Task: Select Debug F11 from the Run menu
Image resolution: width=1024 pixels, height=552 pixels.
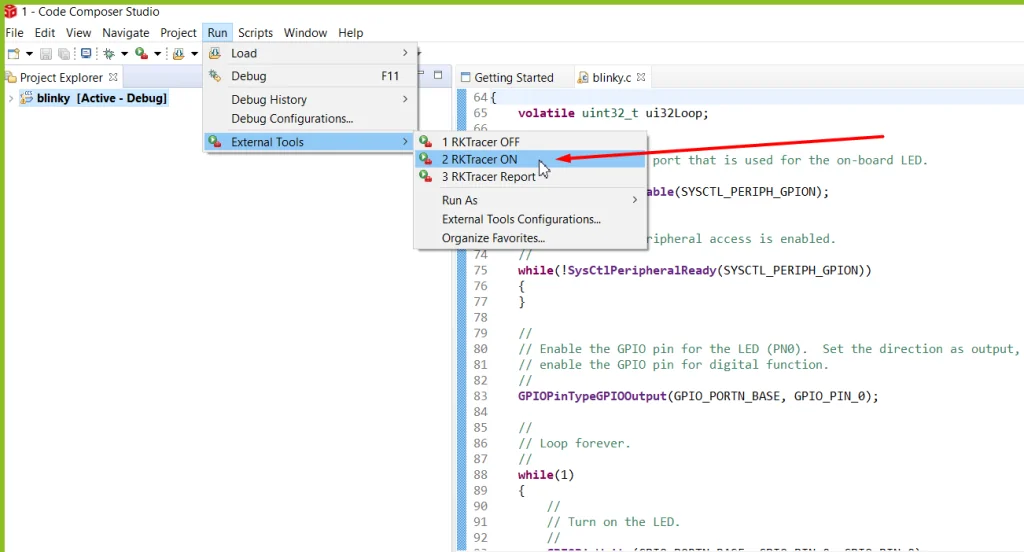Action: (x=310, y=76)
